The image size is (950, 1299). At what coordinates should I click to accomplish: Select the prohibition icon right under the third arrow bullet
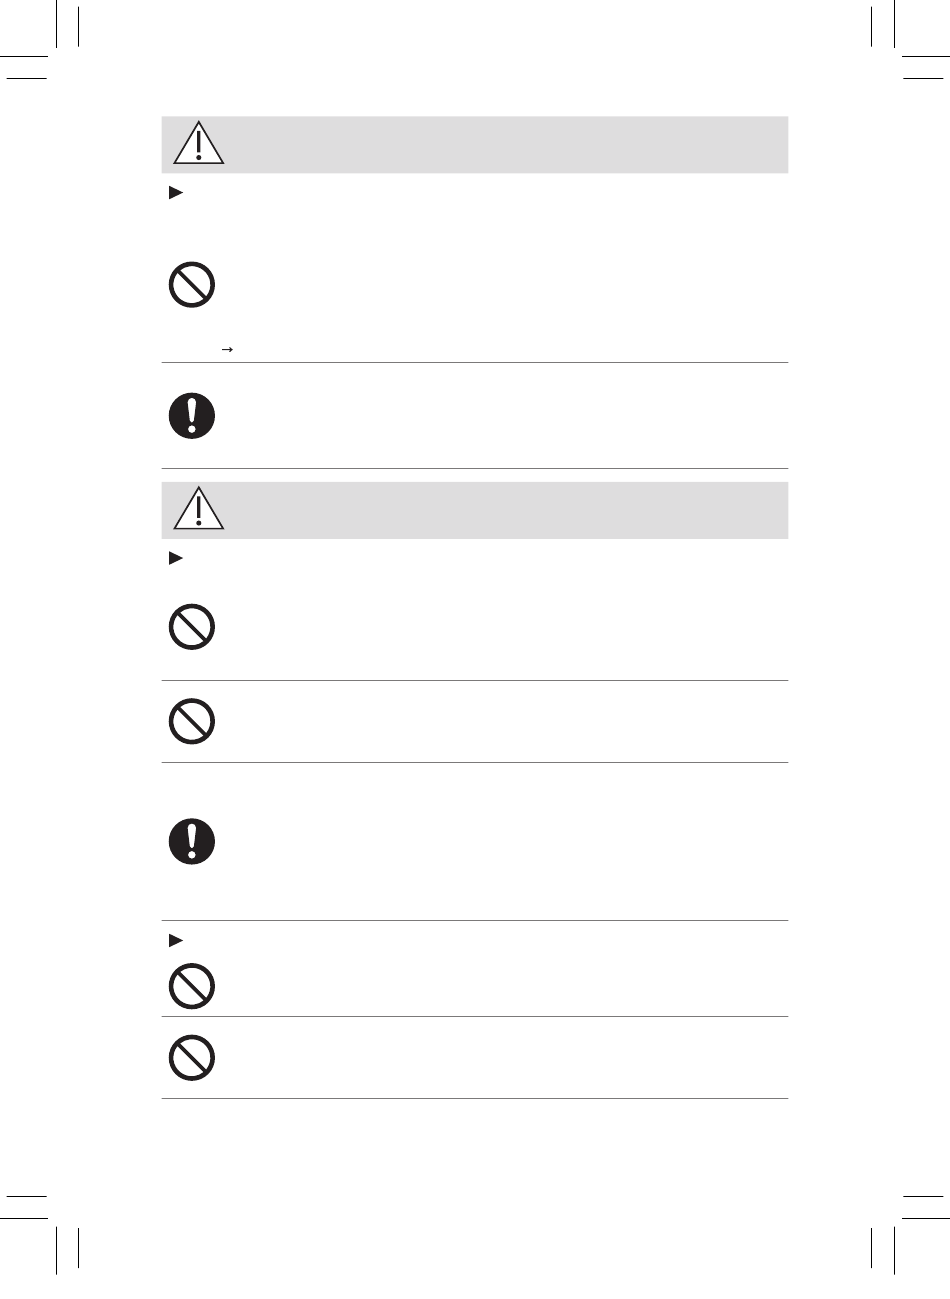pyautogui.click(x=192, y=985)
